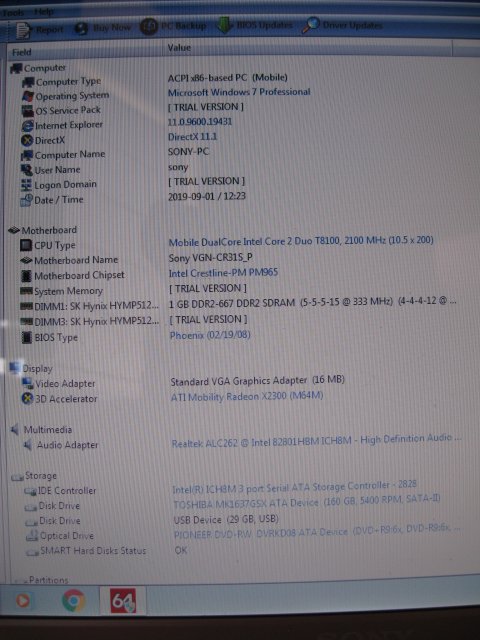Screen dimensions: 480x640
Task: Click the Intel Crestline-PM PM965 chipset link
Action: click(x=223, y=273)
